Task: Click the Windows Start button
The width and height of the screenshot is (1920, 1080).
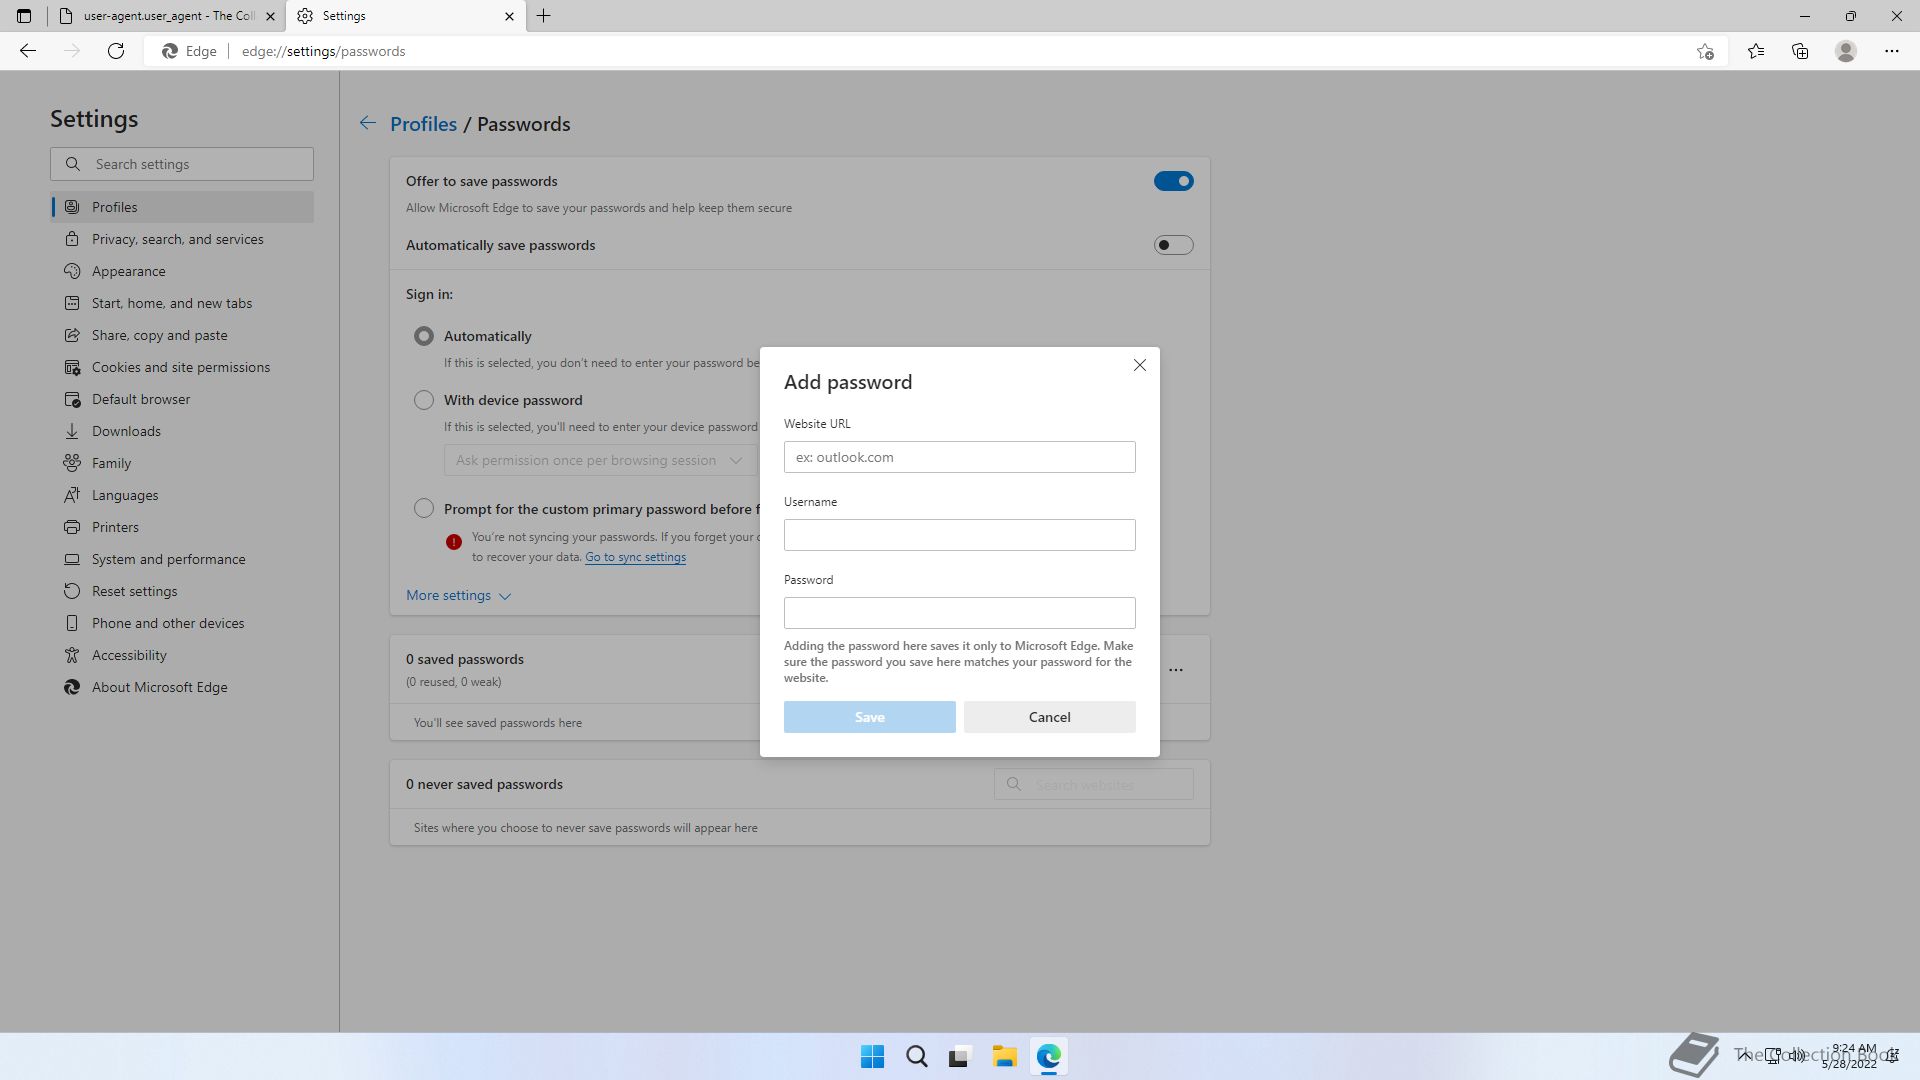Action: click(872, 1056)
